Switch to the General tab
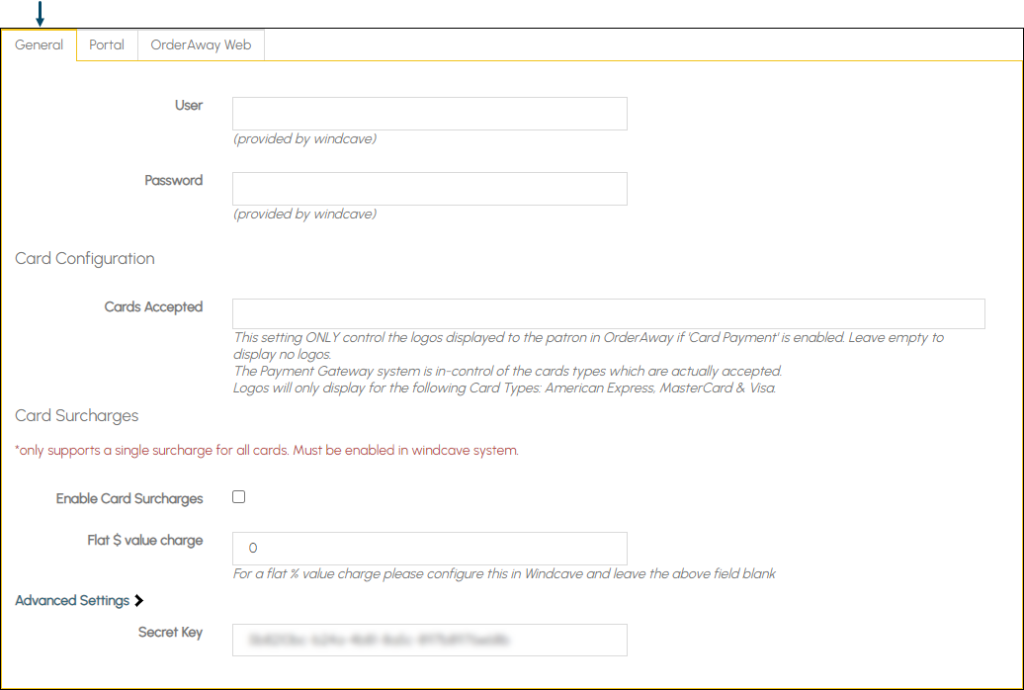Screen dimensions: 1024x690 pyautogui.click(x=39, y=45)
